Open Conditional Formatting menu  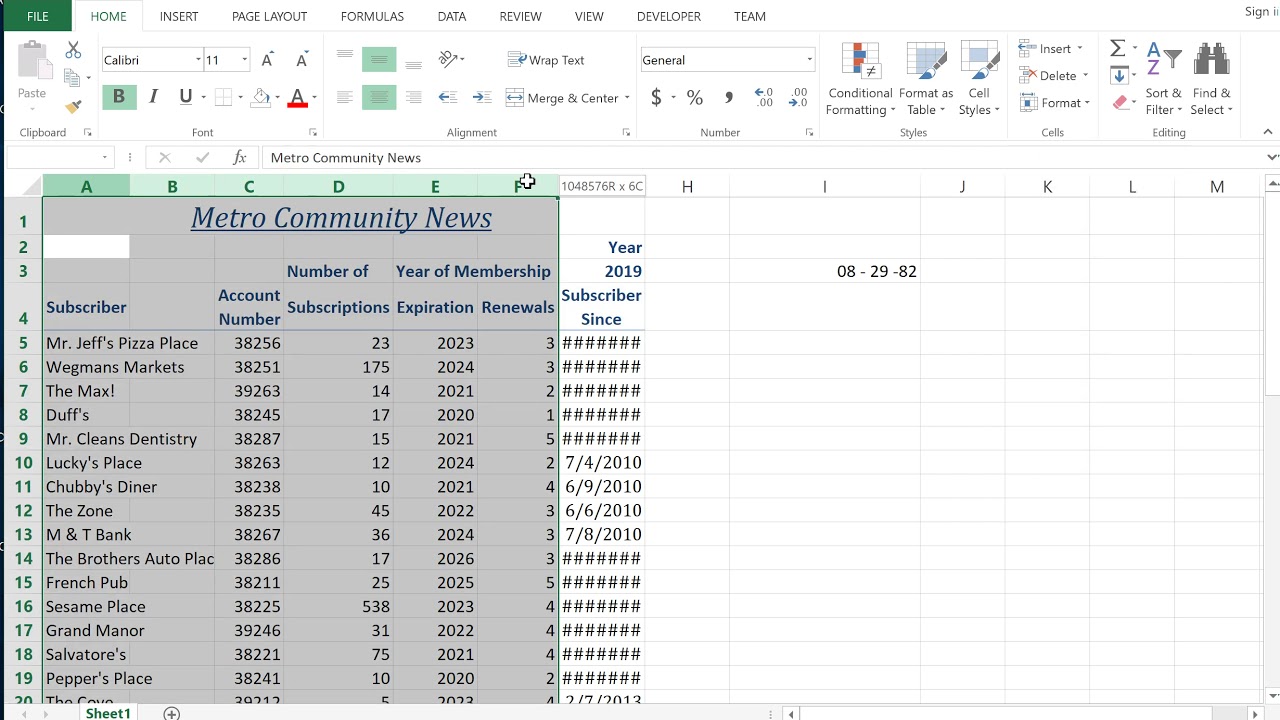click(860, 80)
